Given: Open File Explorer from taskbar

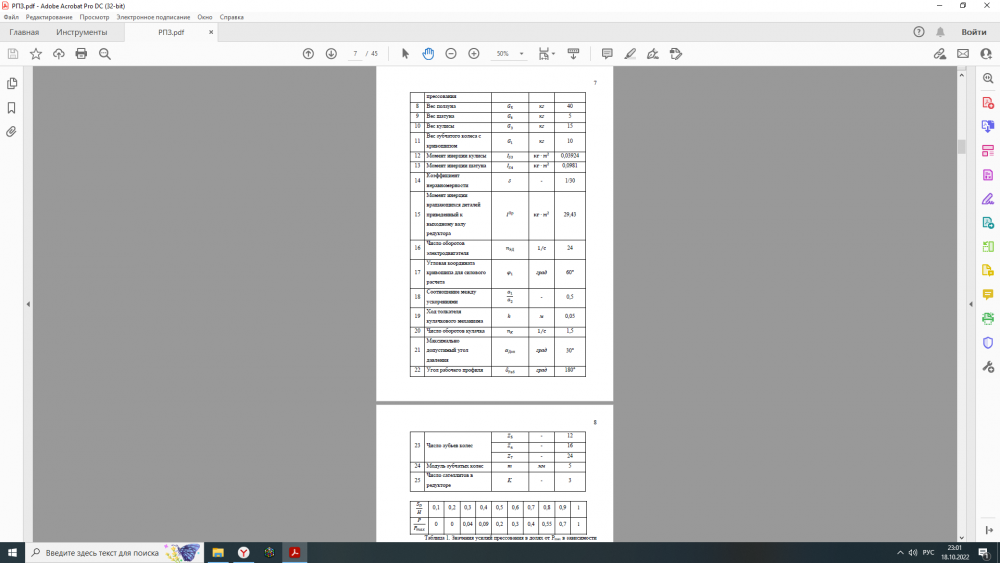Looking at the screenshot, I should [x=218, y=553].
